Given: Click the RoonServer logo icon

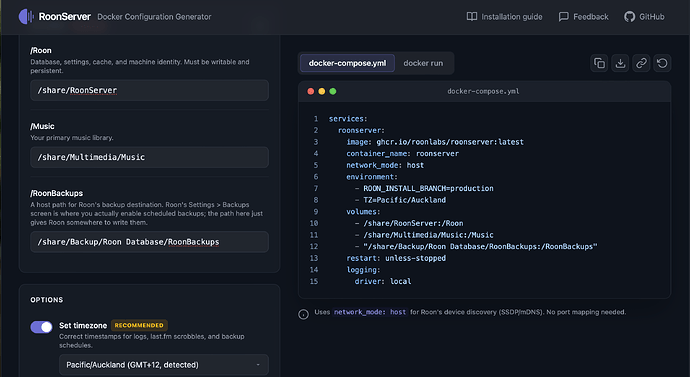Looking at the screenshot, I should pyautogui.click(x=26, y=17).
